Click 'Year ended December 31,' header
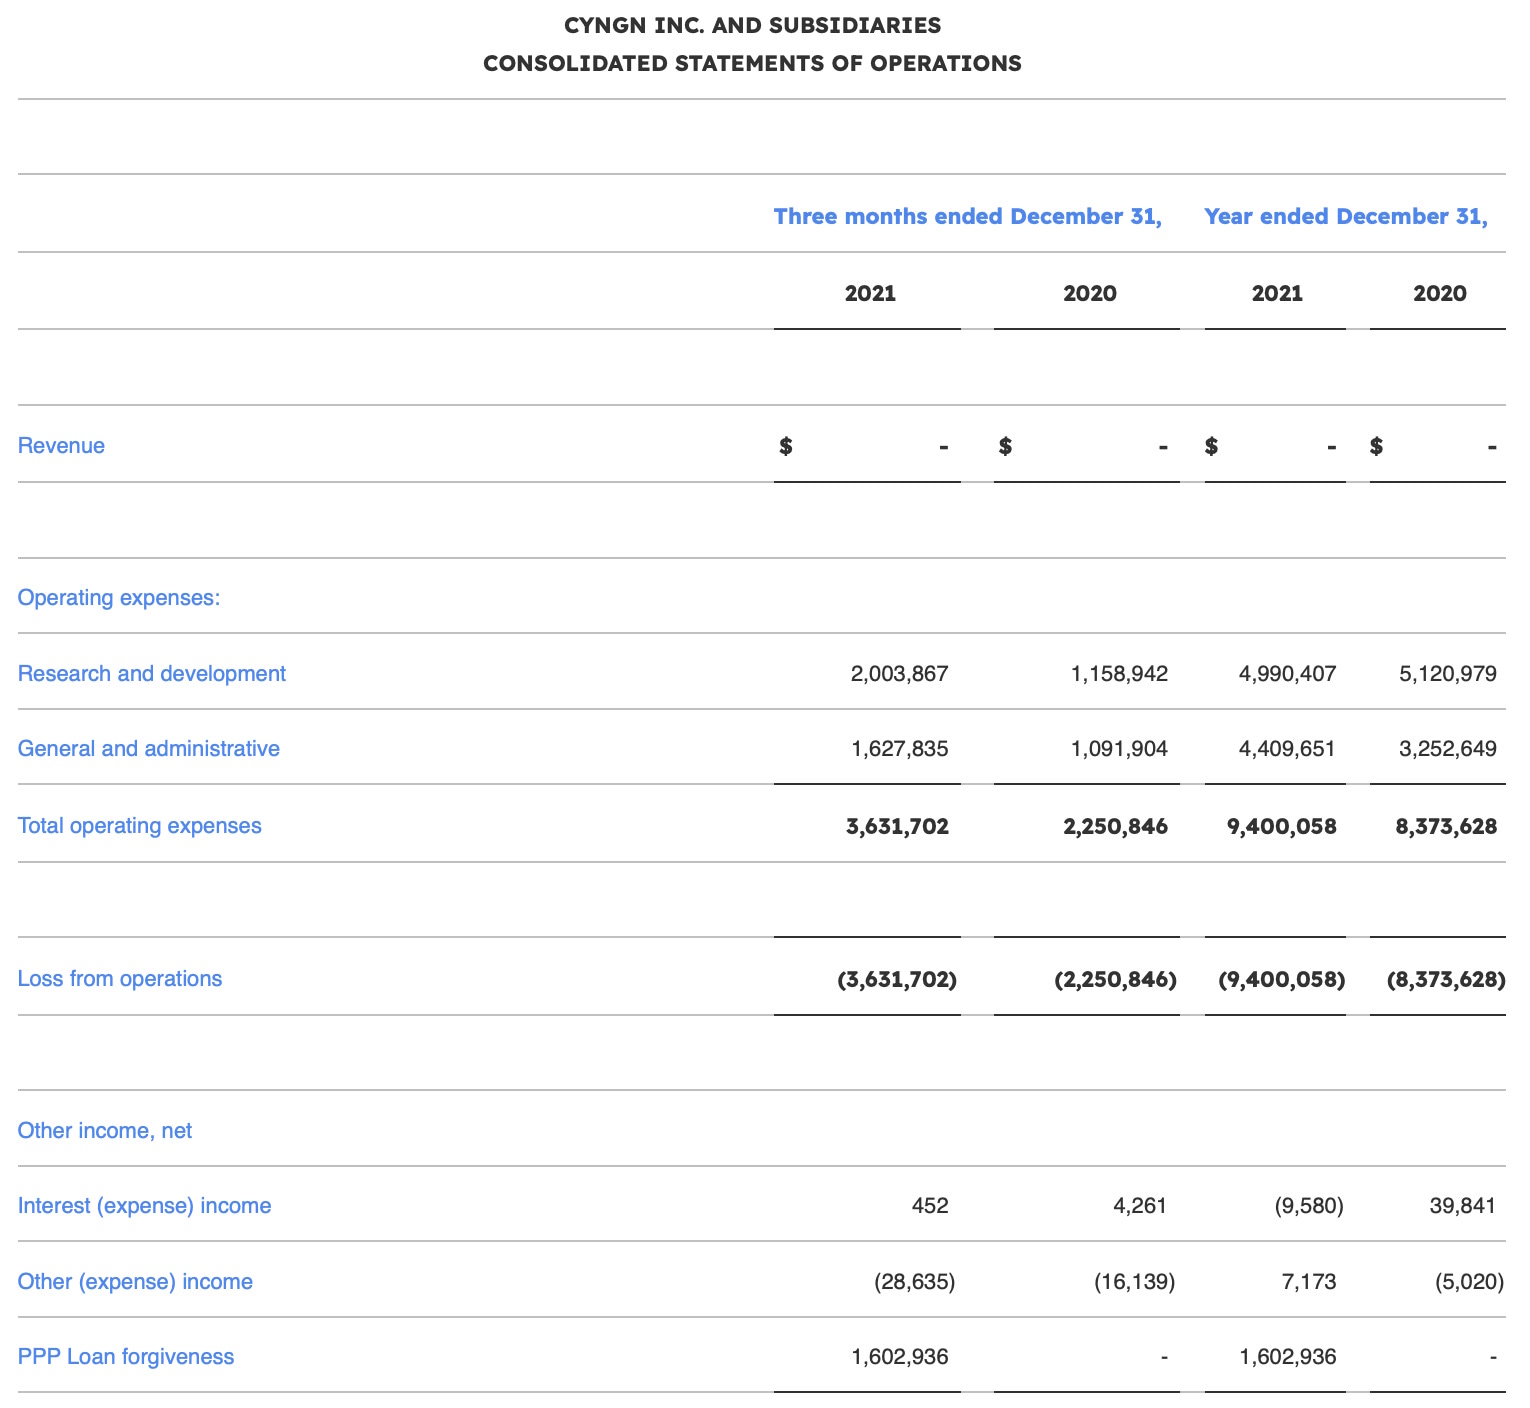Screen dimensions: 1530x1408 tap(1346, 217)
